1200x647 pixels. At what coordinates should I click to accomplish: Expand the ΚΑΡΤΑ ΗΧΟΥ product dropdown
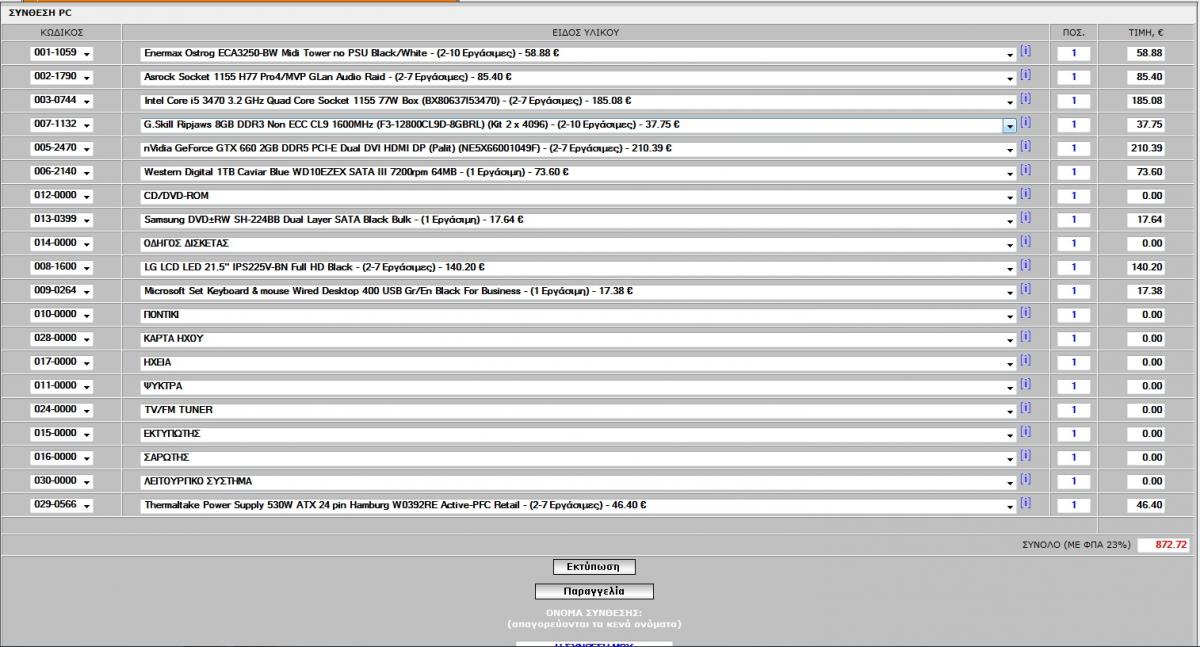(578, 338)
